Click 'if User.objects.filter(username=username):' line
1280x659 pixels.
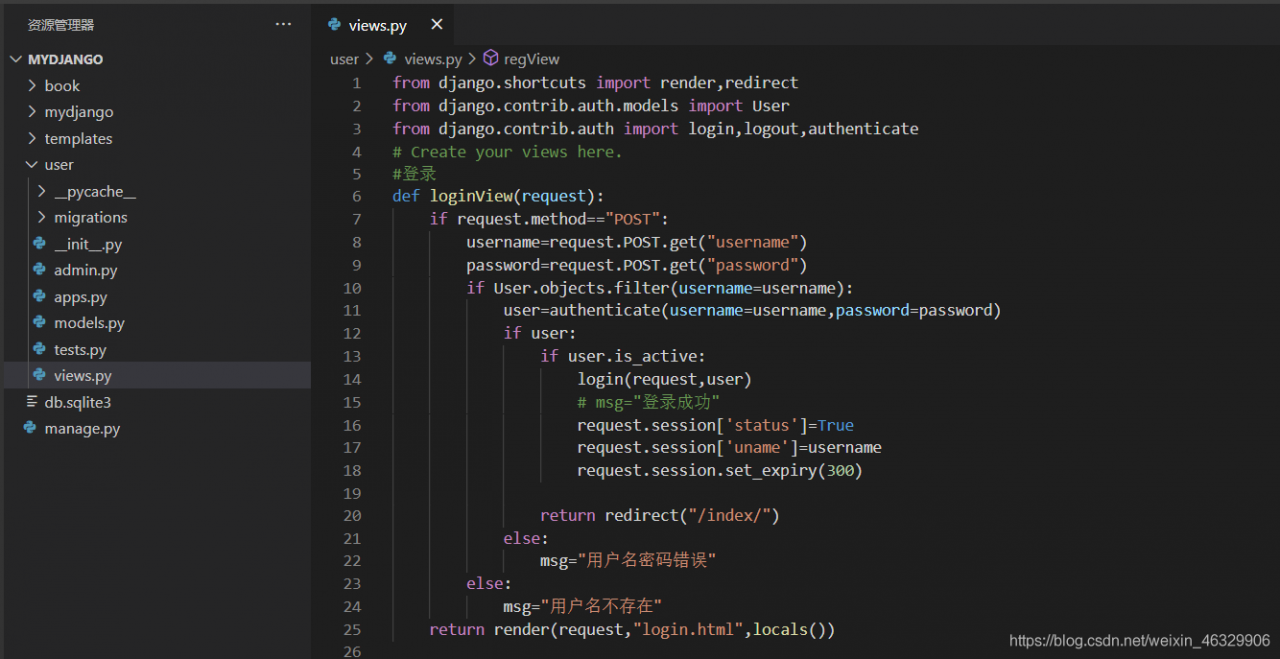point(660,288)
